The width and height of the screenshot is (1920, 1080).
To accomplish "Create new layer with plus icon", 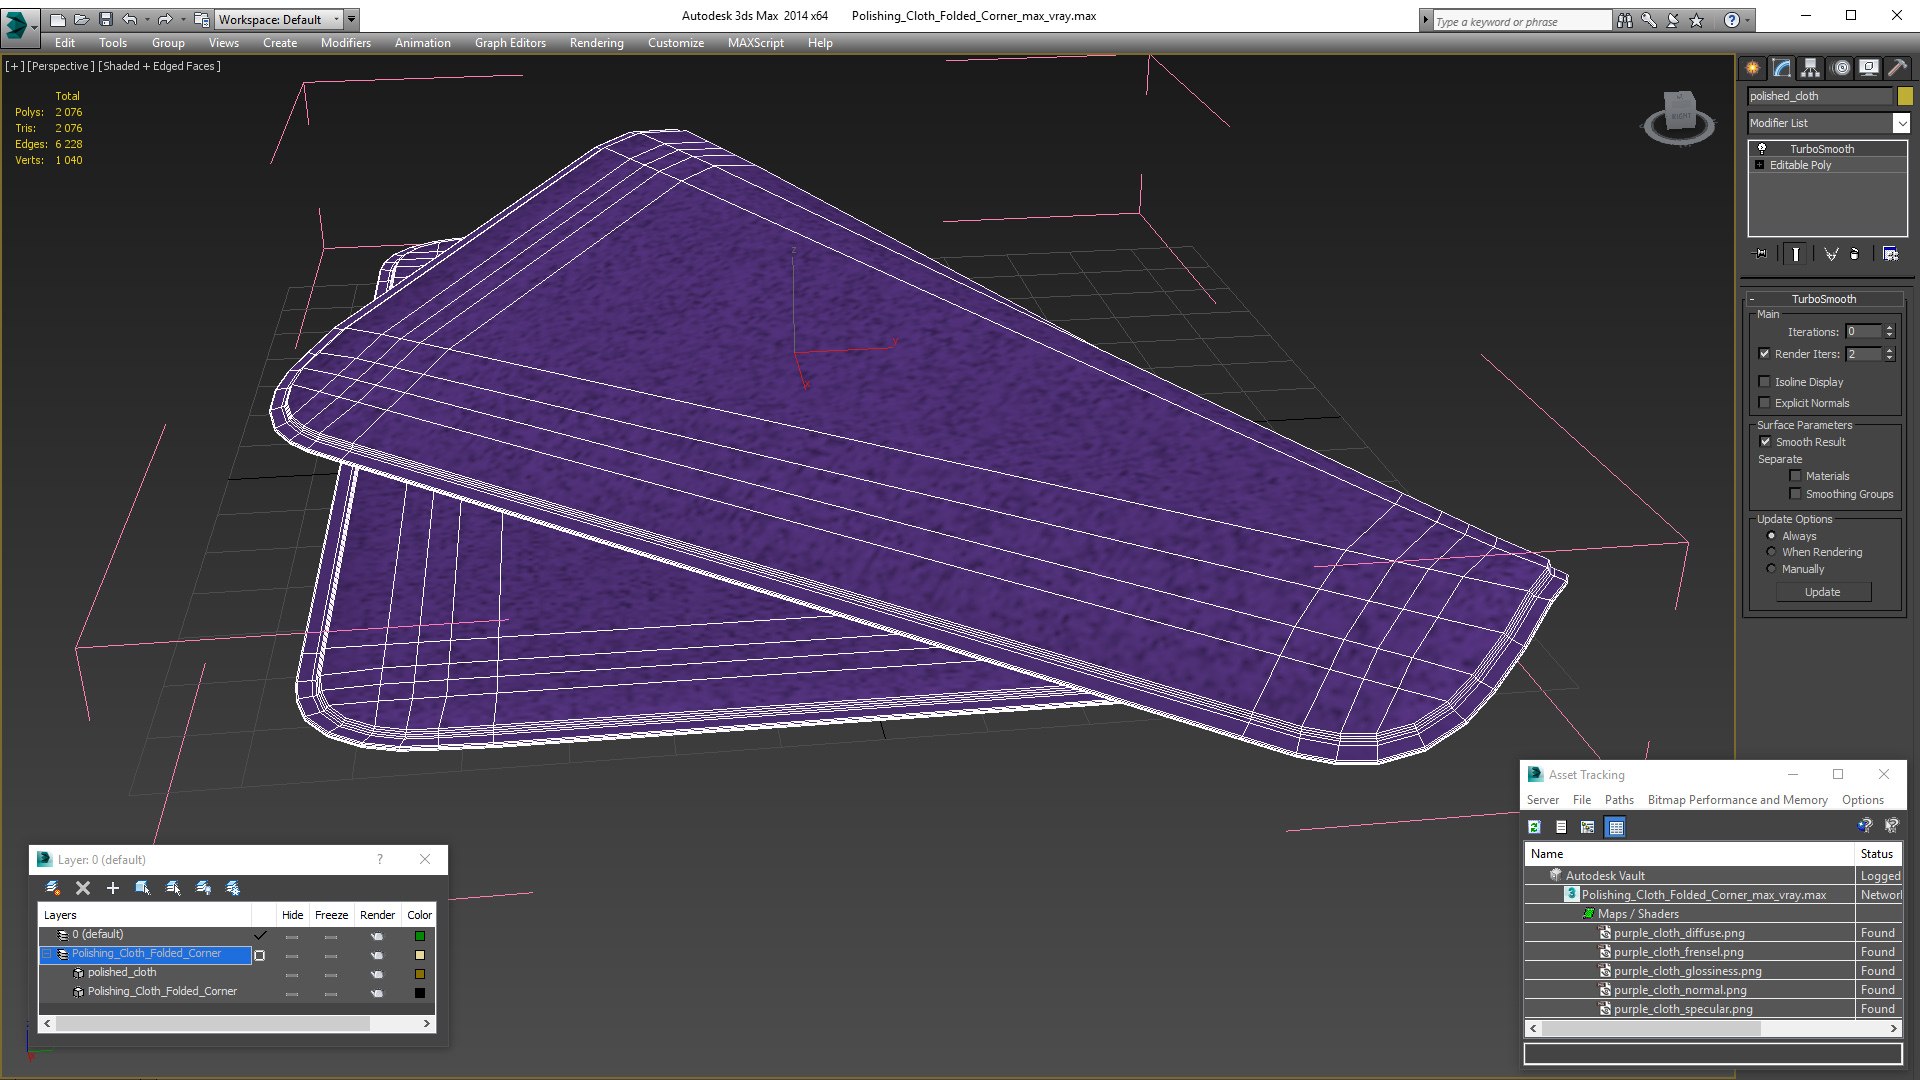I will [x=112, y=888].
